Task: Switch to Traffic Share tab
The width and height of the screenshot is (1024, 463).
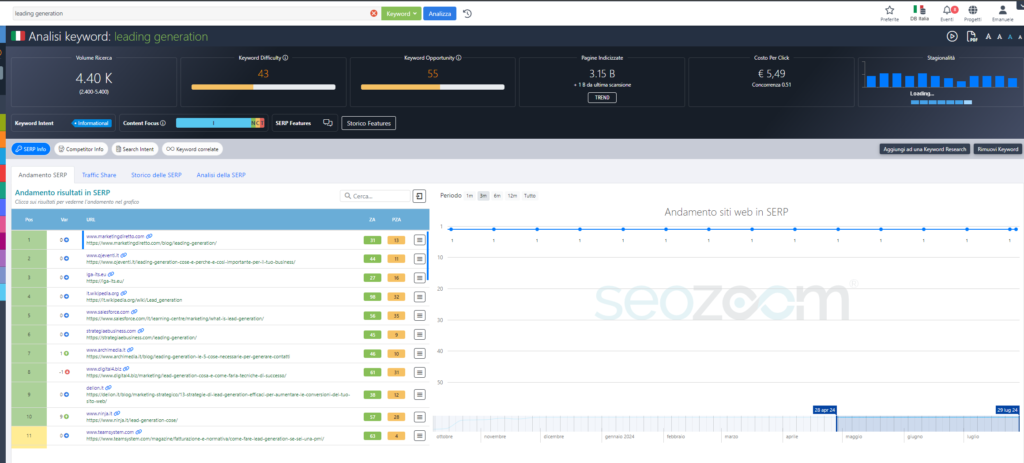Action: coord(98,175)
